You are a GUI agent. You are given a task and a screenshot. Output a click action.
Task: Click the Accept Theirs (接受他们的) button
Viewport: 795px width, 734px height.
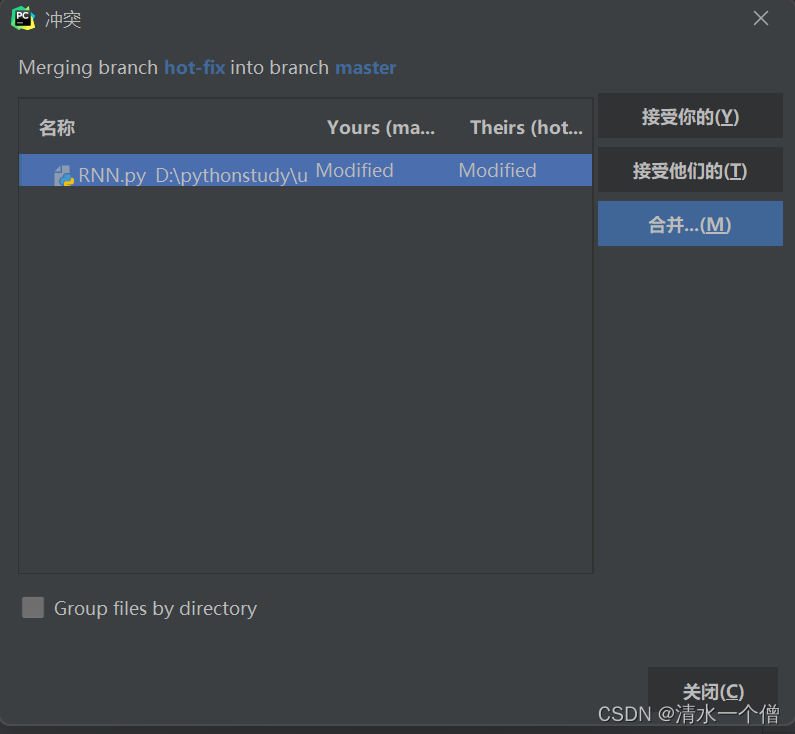(x=690, y=170)
